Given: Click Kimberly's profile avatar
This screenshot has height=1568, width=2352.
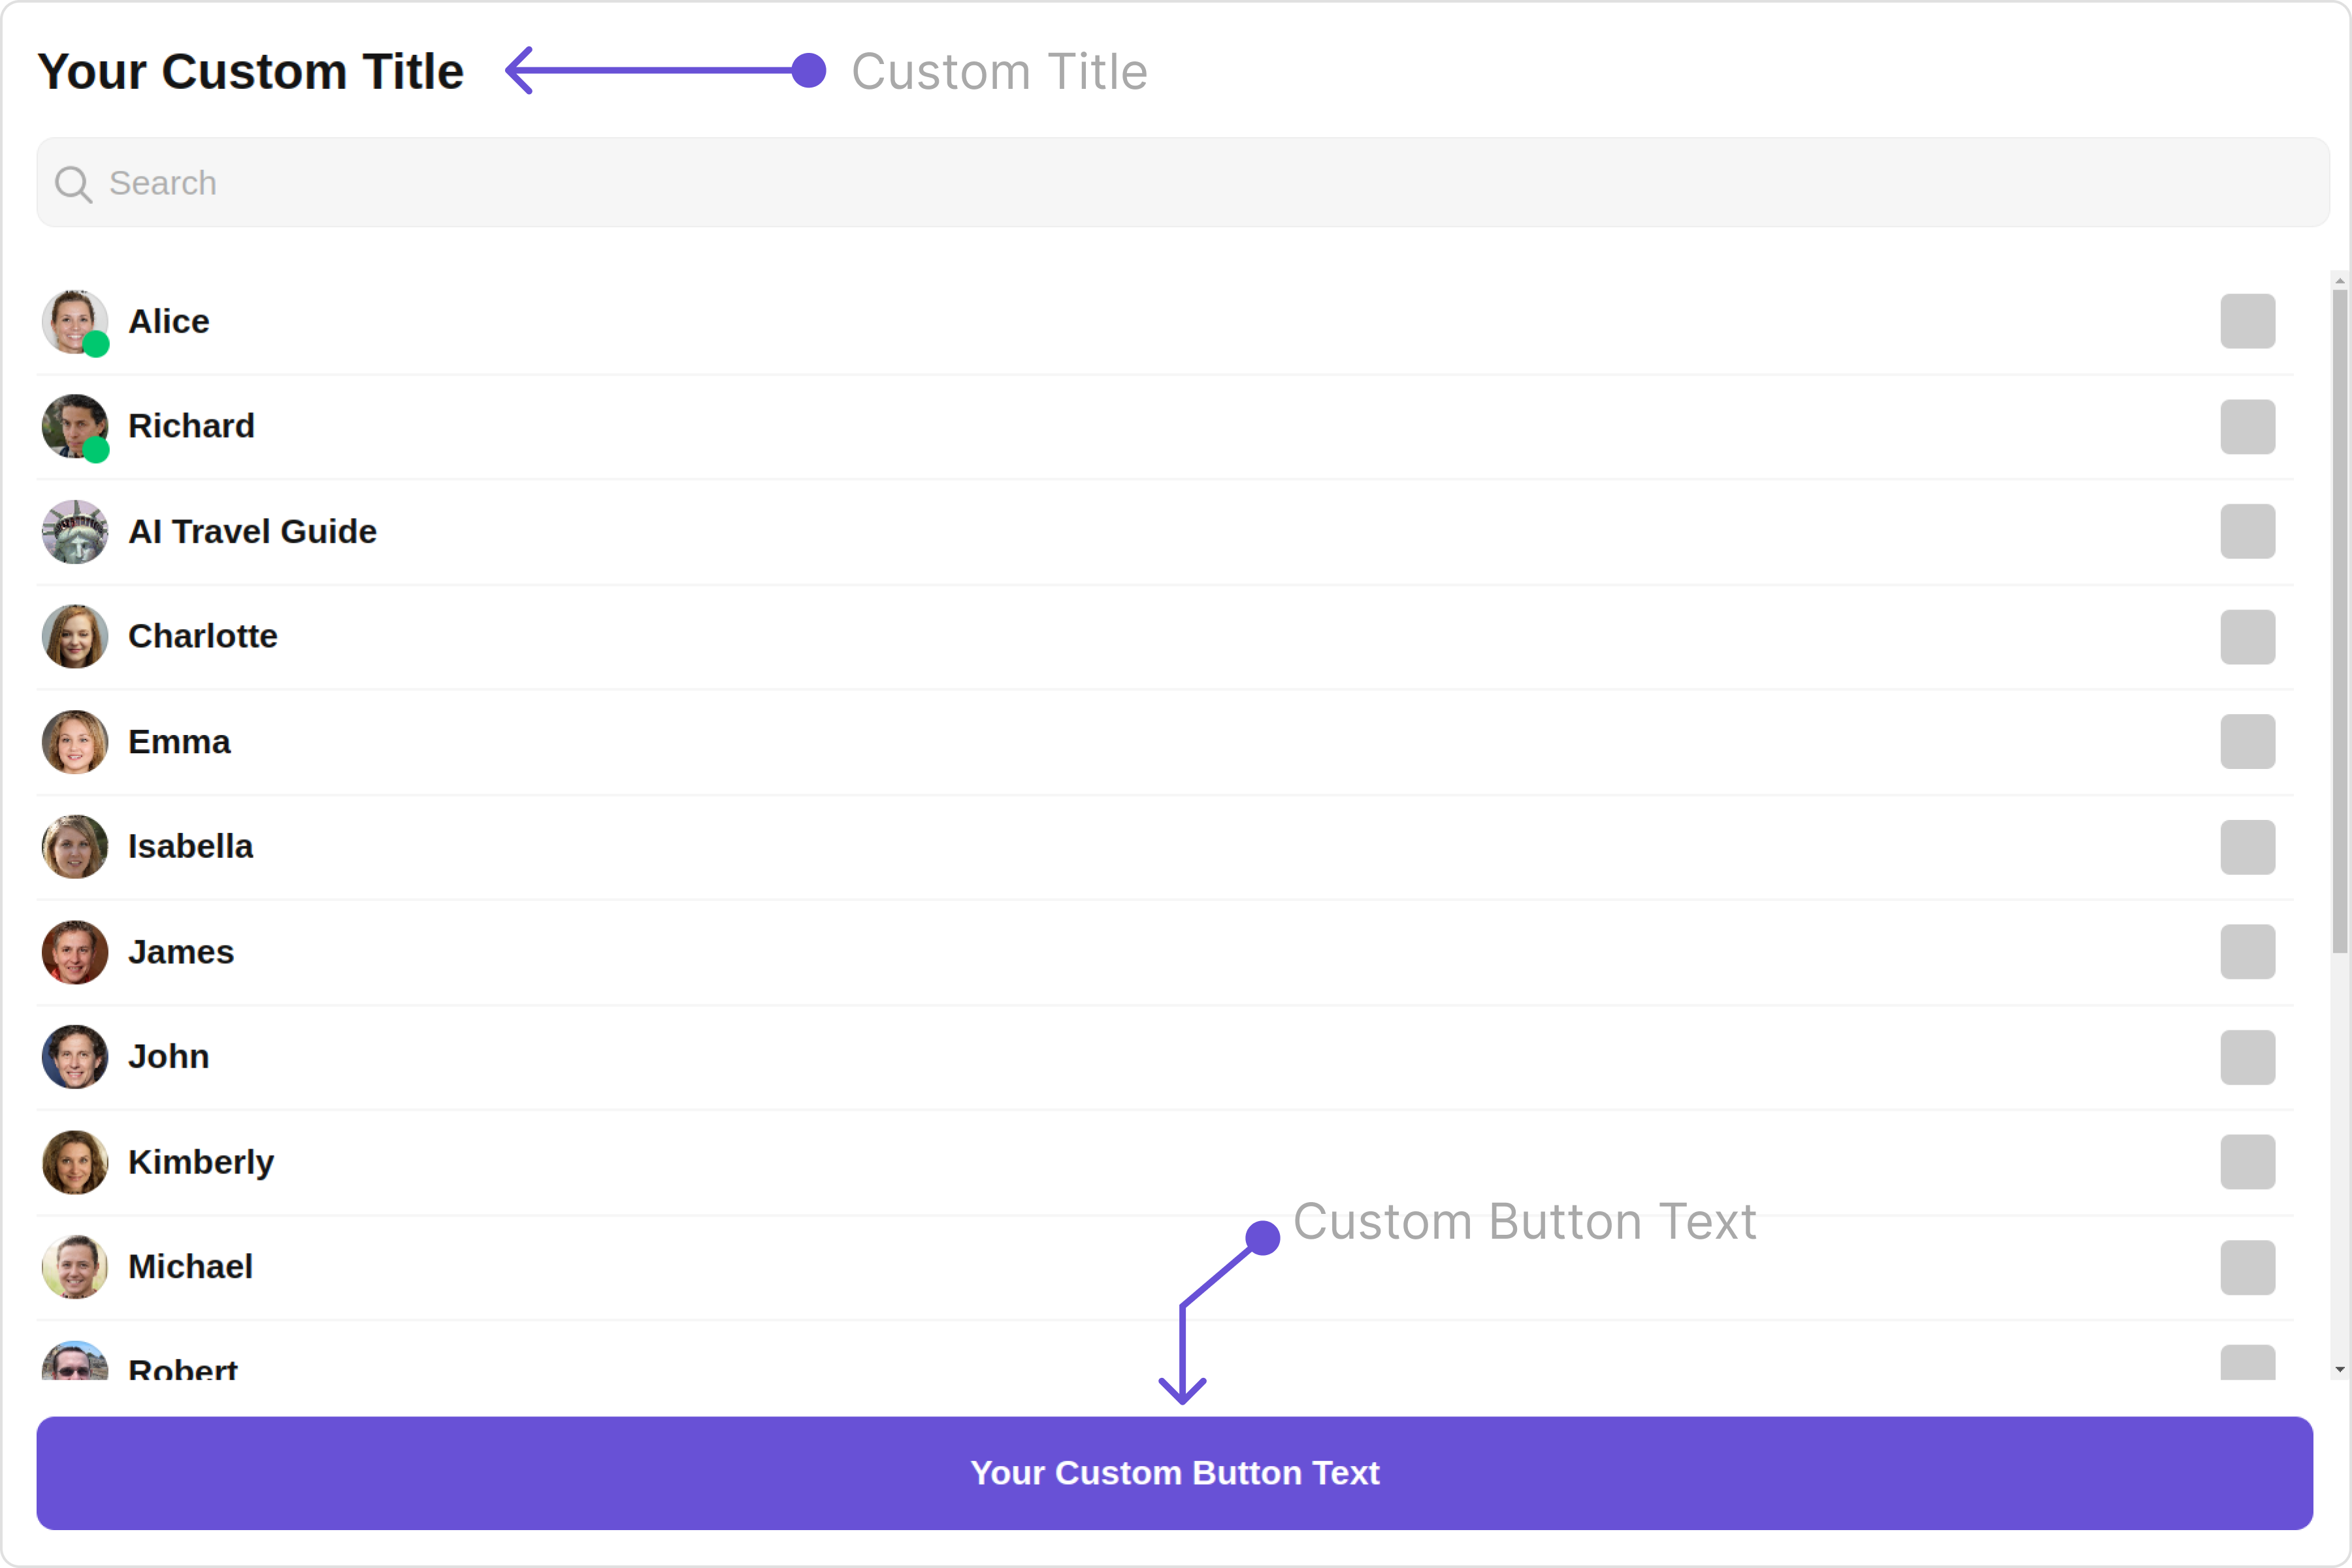Looking at the screenshot, I should pos(75,1162).
